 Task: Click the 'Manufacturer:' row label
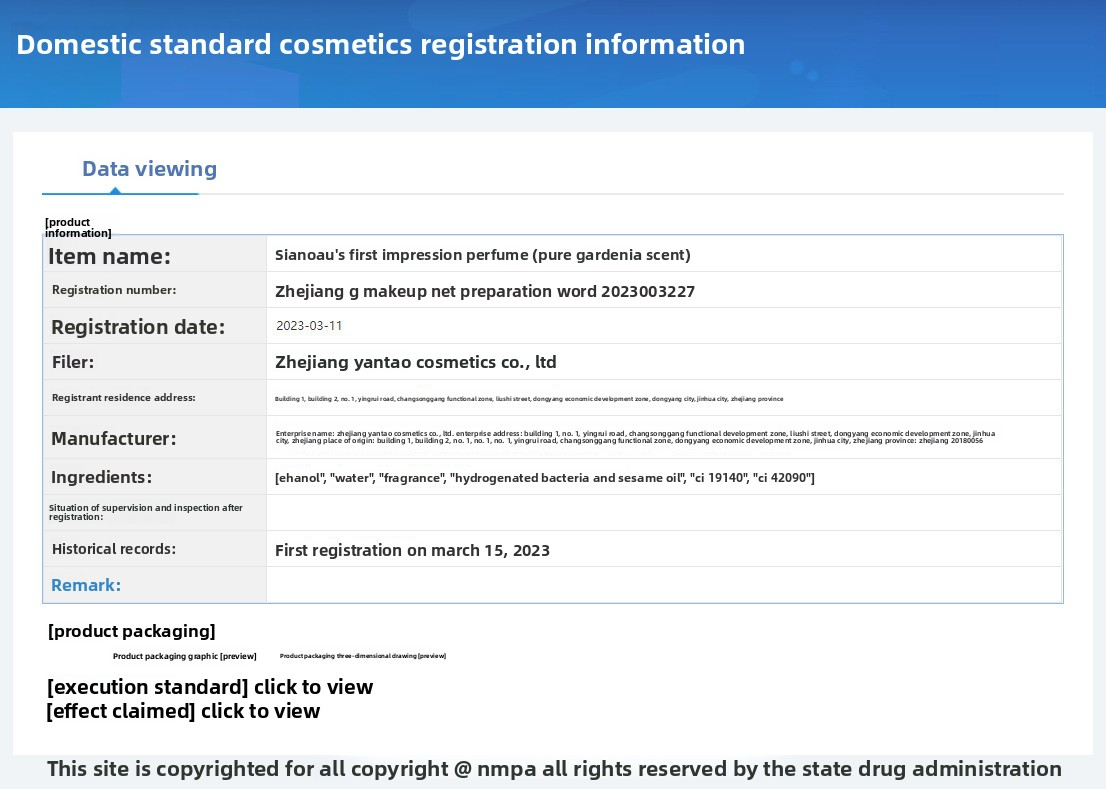[113, 438]
